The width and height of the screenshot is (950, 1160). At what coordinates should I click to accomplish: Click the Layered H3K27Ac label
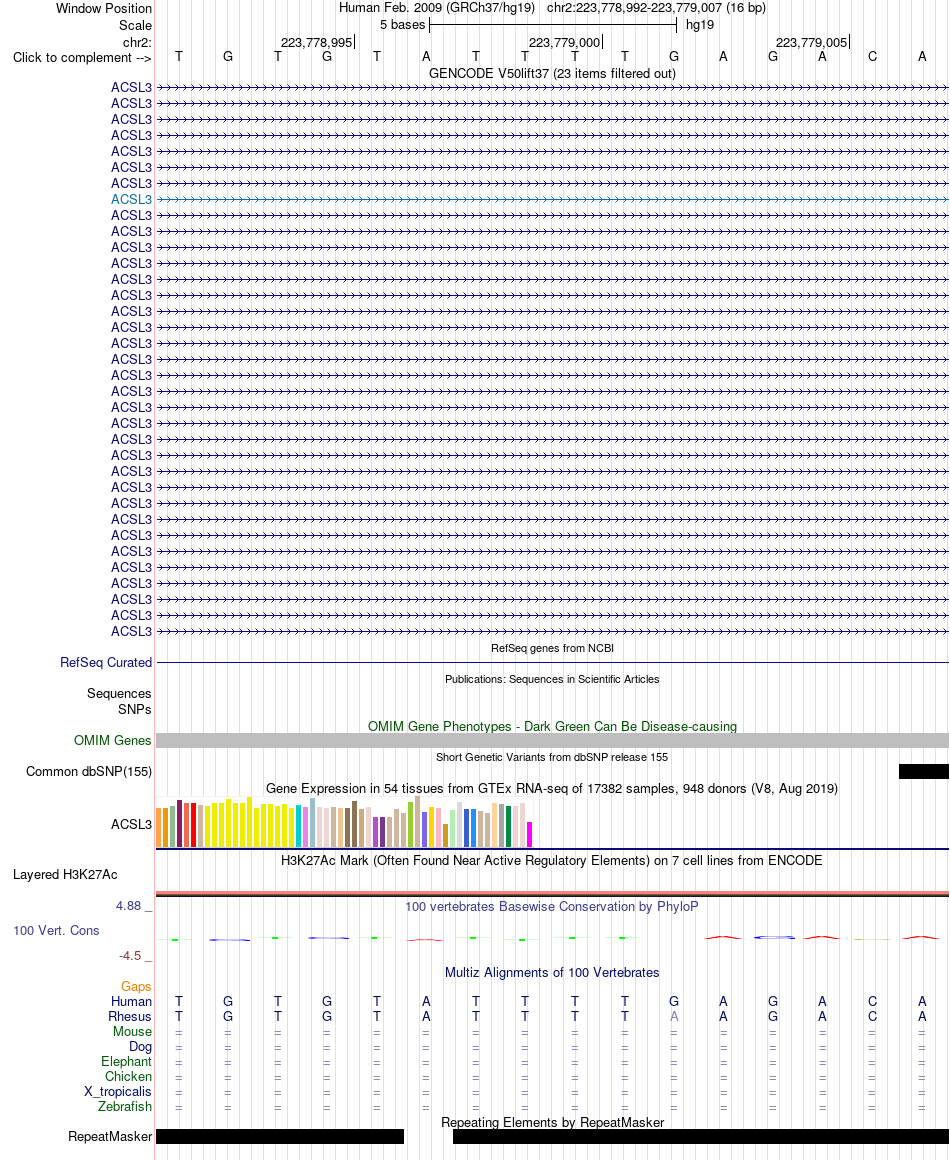pyautogui.click(x=65, y=874)
